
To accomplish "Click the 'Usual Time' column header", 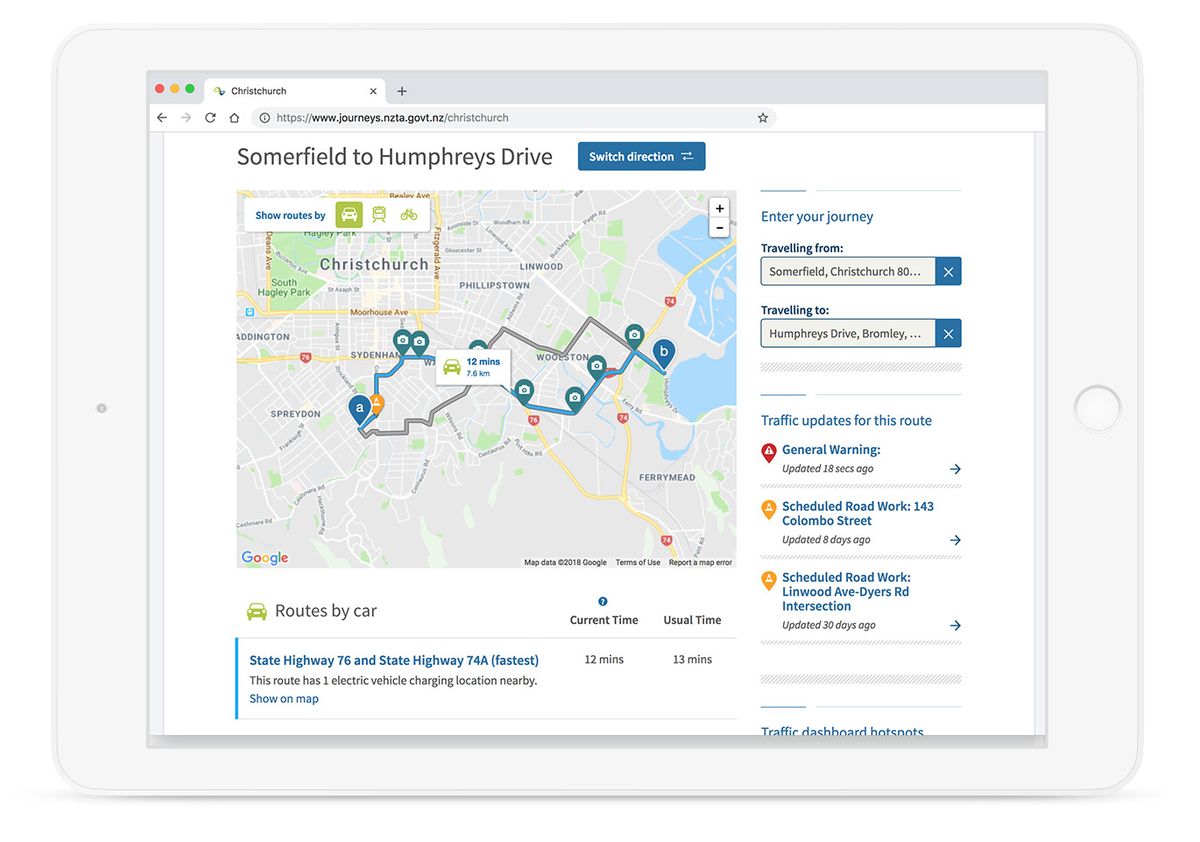I will point(692,620).
